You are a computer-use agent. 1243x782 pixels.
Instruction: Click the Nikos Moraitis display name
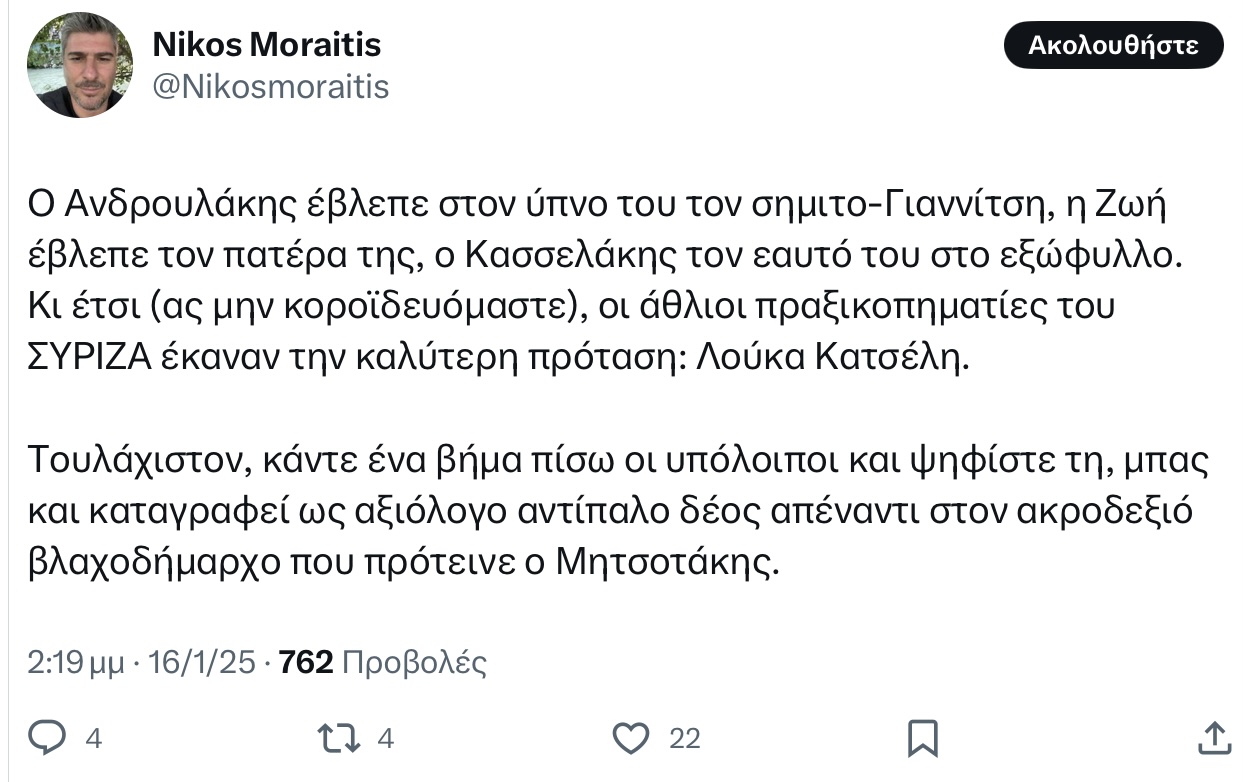pos(266,44)
